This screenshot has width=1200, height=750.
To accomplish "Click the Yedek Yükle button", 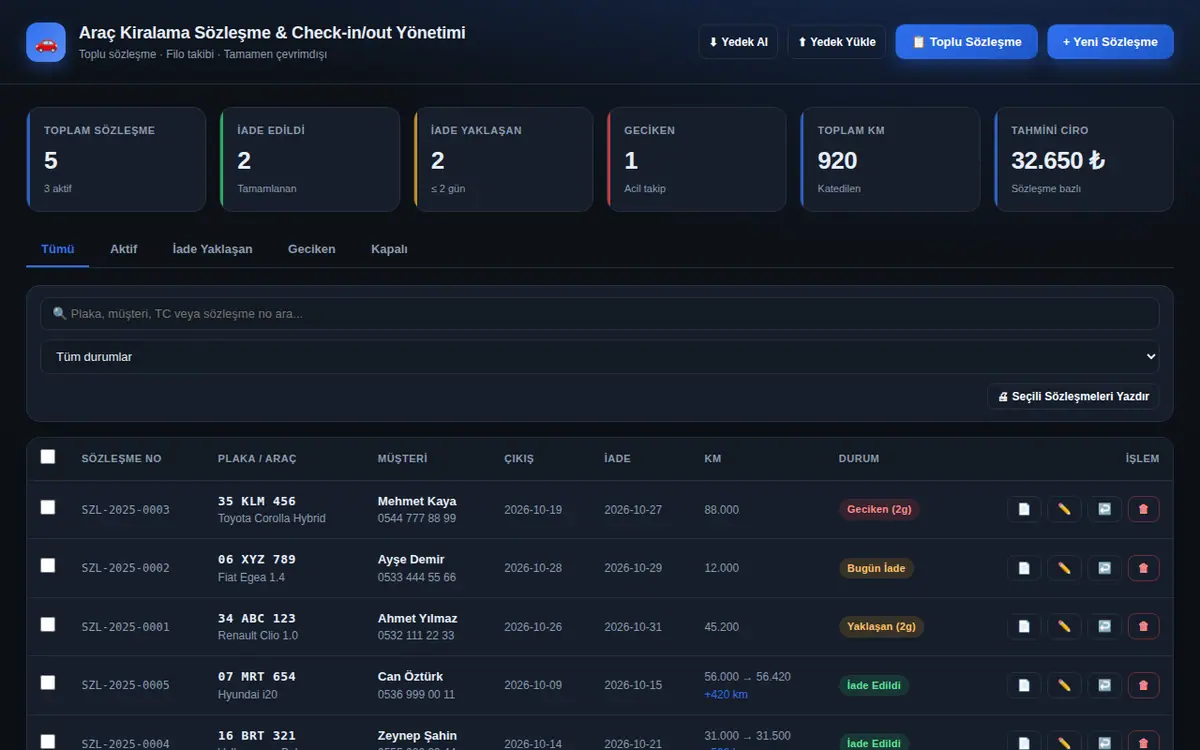I will click(836, 42).
